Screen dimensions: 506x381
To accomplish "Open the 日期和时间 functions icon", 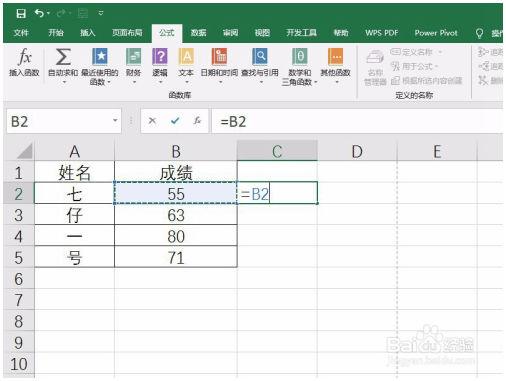I will [219, 57].
